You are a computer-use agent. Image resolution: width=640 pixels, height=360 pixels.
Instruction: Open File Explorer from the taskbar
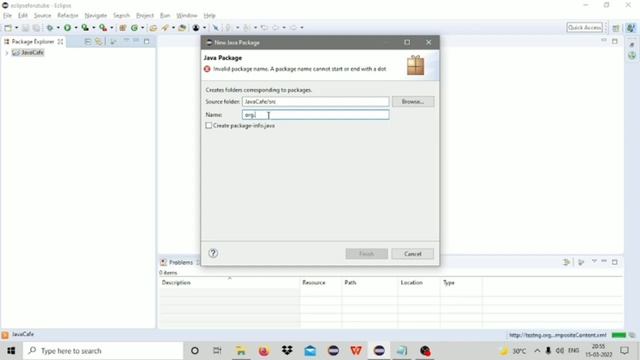pyautogui.click(x=241, y=351)
